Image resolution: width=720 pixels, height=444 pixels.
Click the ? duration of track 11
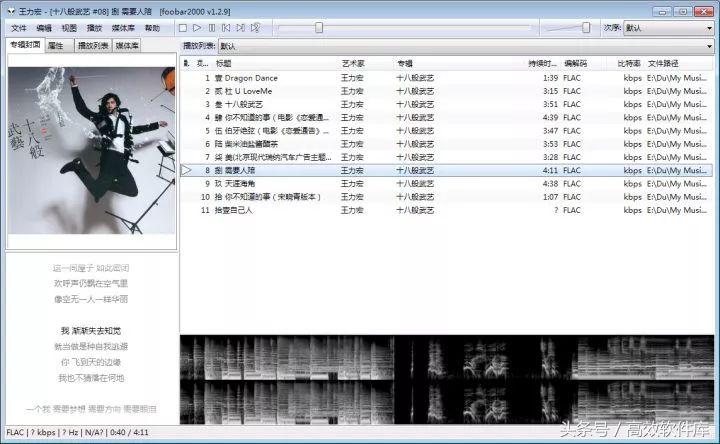coord(556,210)
